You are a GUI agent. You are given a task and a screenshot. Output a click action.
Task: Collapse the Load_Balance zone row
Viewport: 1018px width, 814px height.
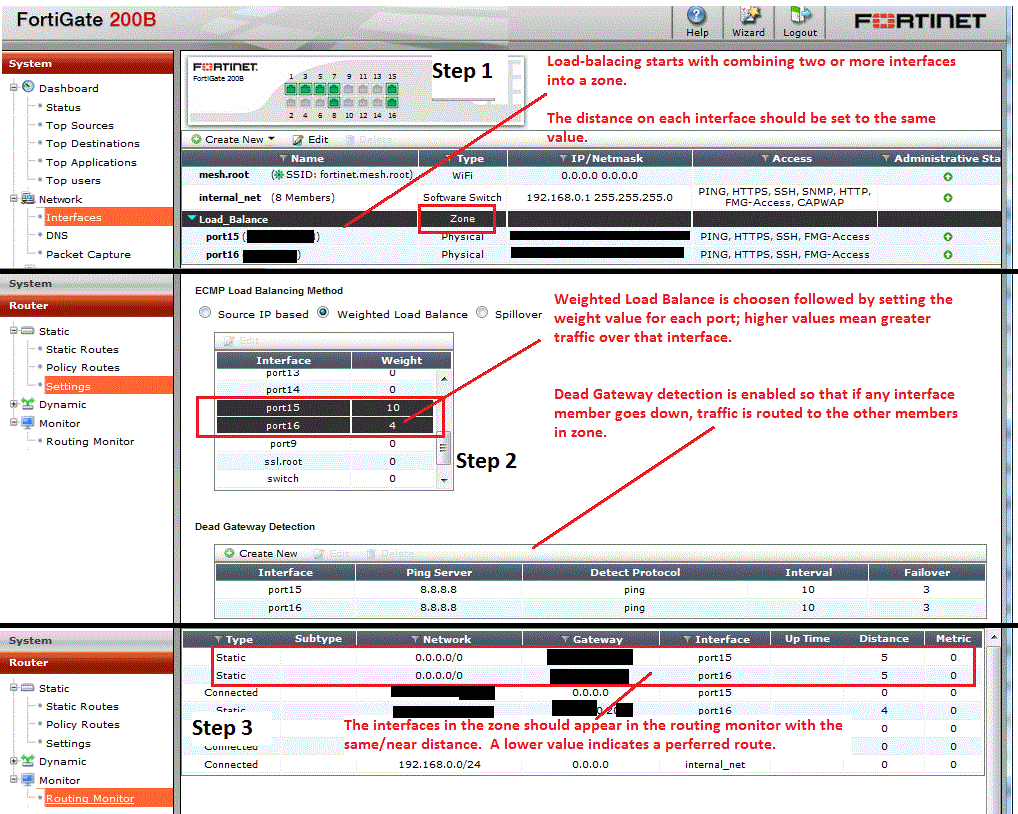click(x=192, y=219)
